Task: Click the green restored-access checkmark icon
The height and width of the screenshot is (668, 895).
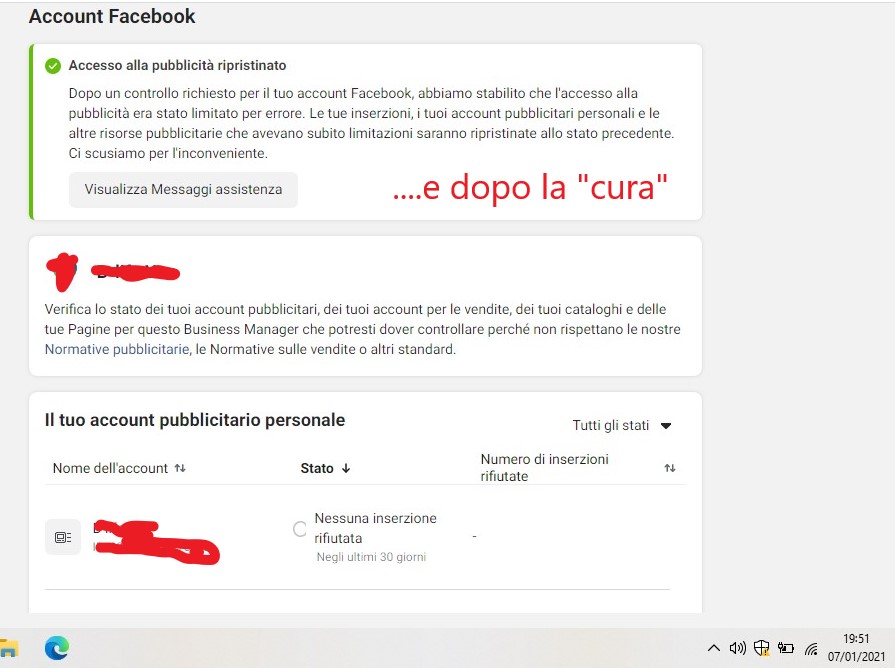Action: (53, 66)
